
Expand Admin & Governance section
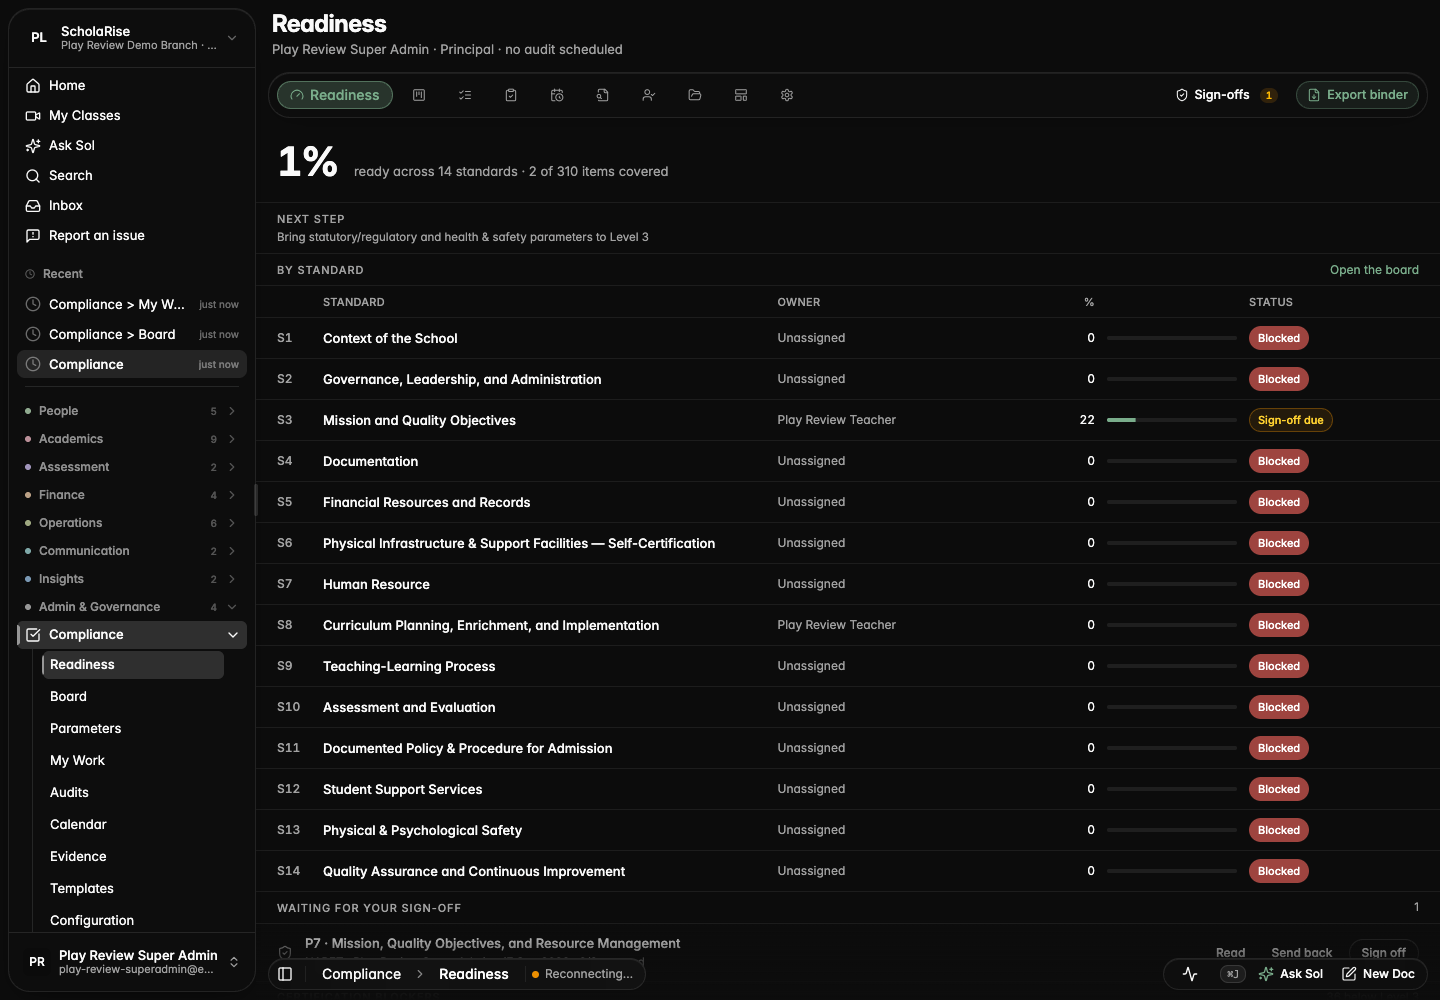pyautogui.click(x=132, y=607)
